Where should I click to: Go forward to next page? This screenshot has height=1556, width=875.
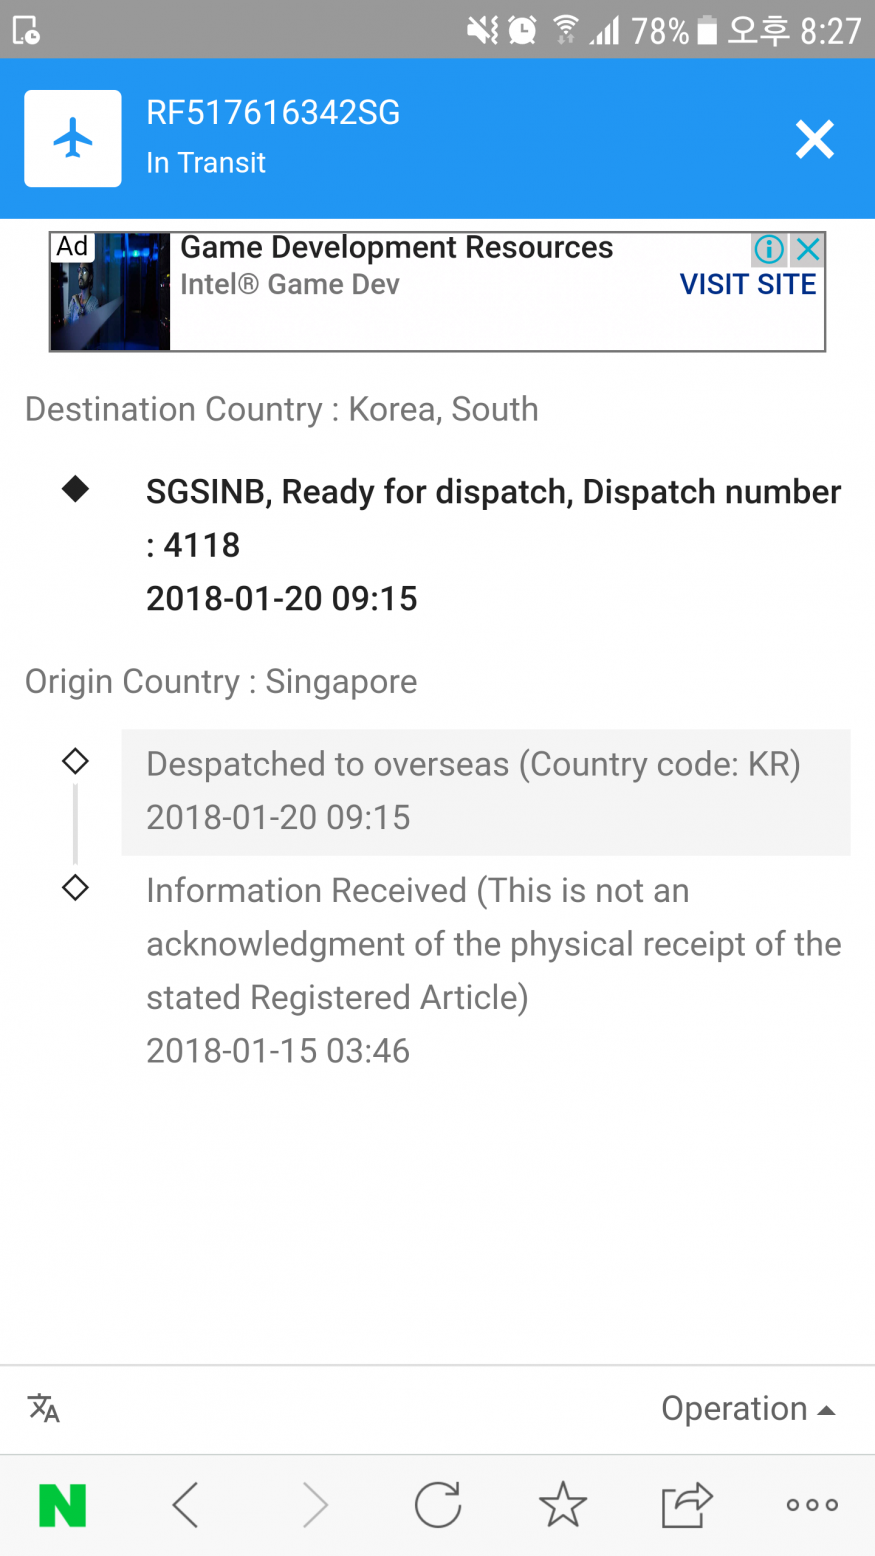coord(314,1505)
